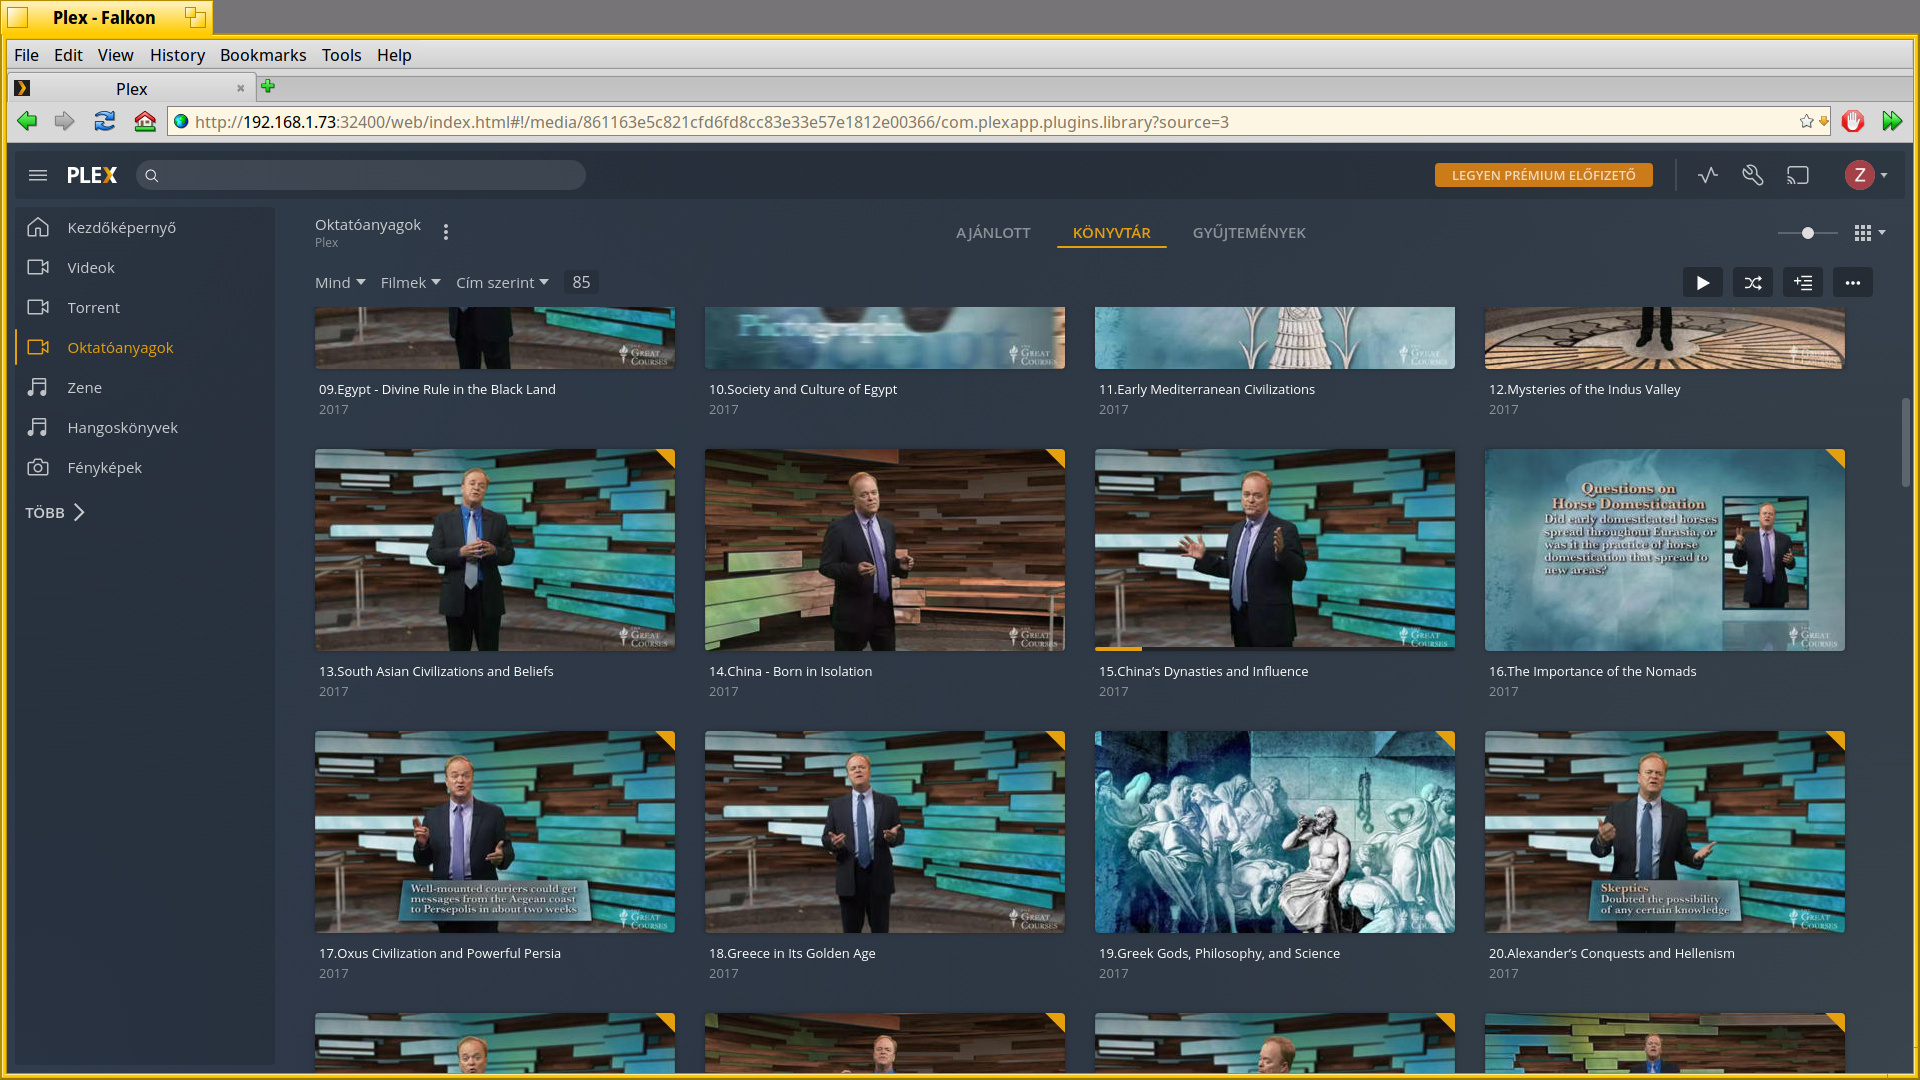Click the AdBlock hand icon

[1853, 121]
